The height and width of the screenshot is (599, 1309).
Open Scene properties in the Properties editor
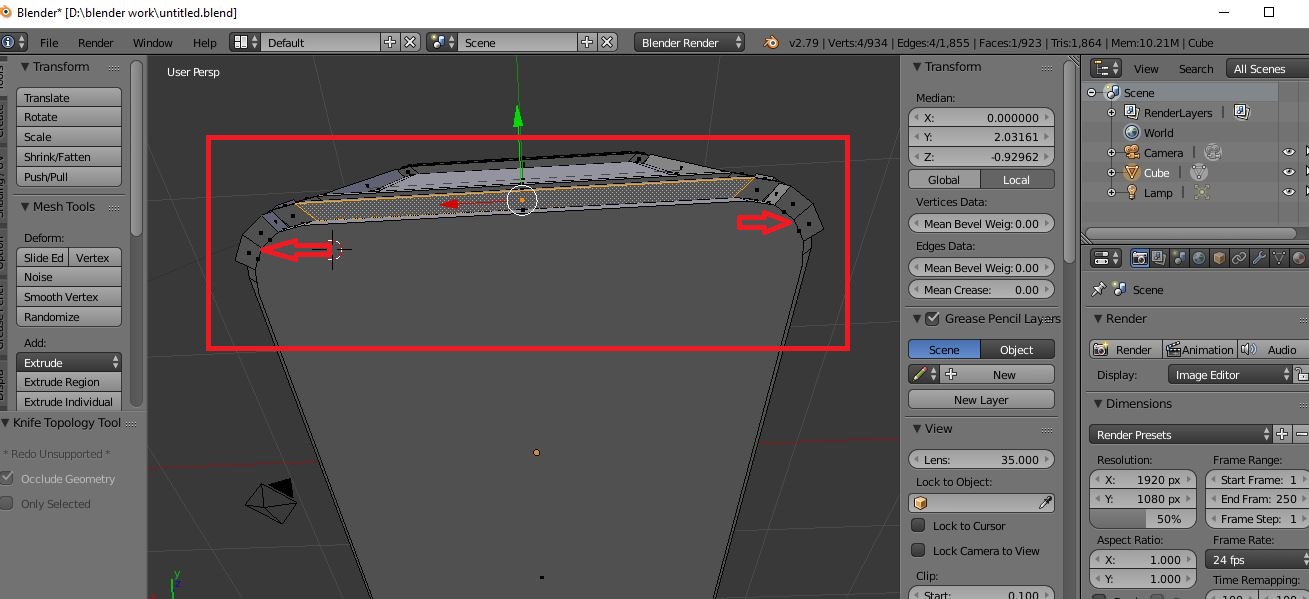pos(1177,257)
